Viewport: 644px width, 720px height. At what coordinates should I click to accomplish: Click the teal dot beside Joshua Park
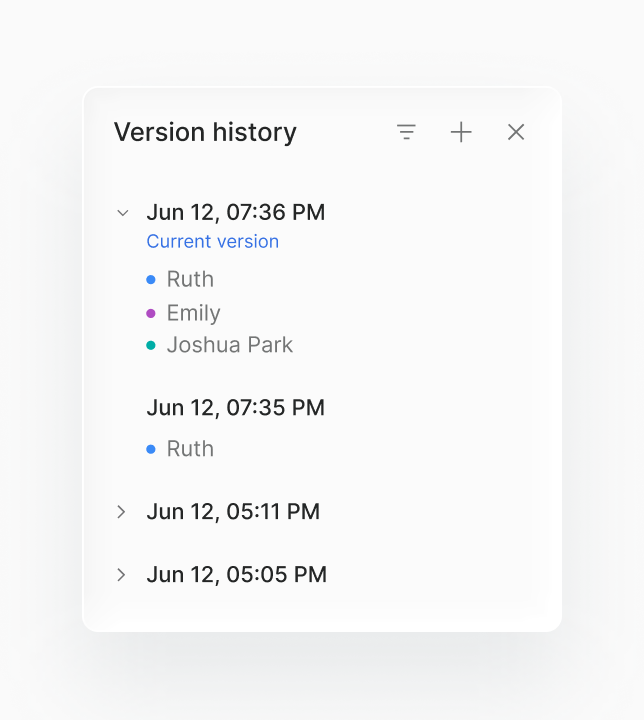click(151, 345)
